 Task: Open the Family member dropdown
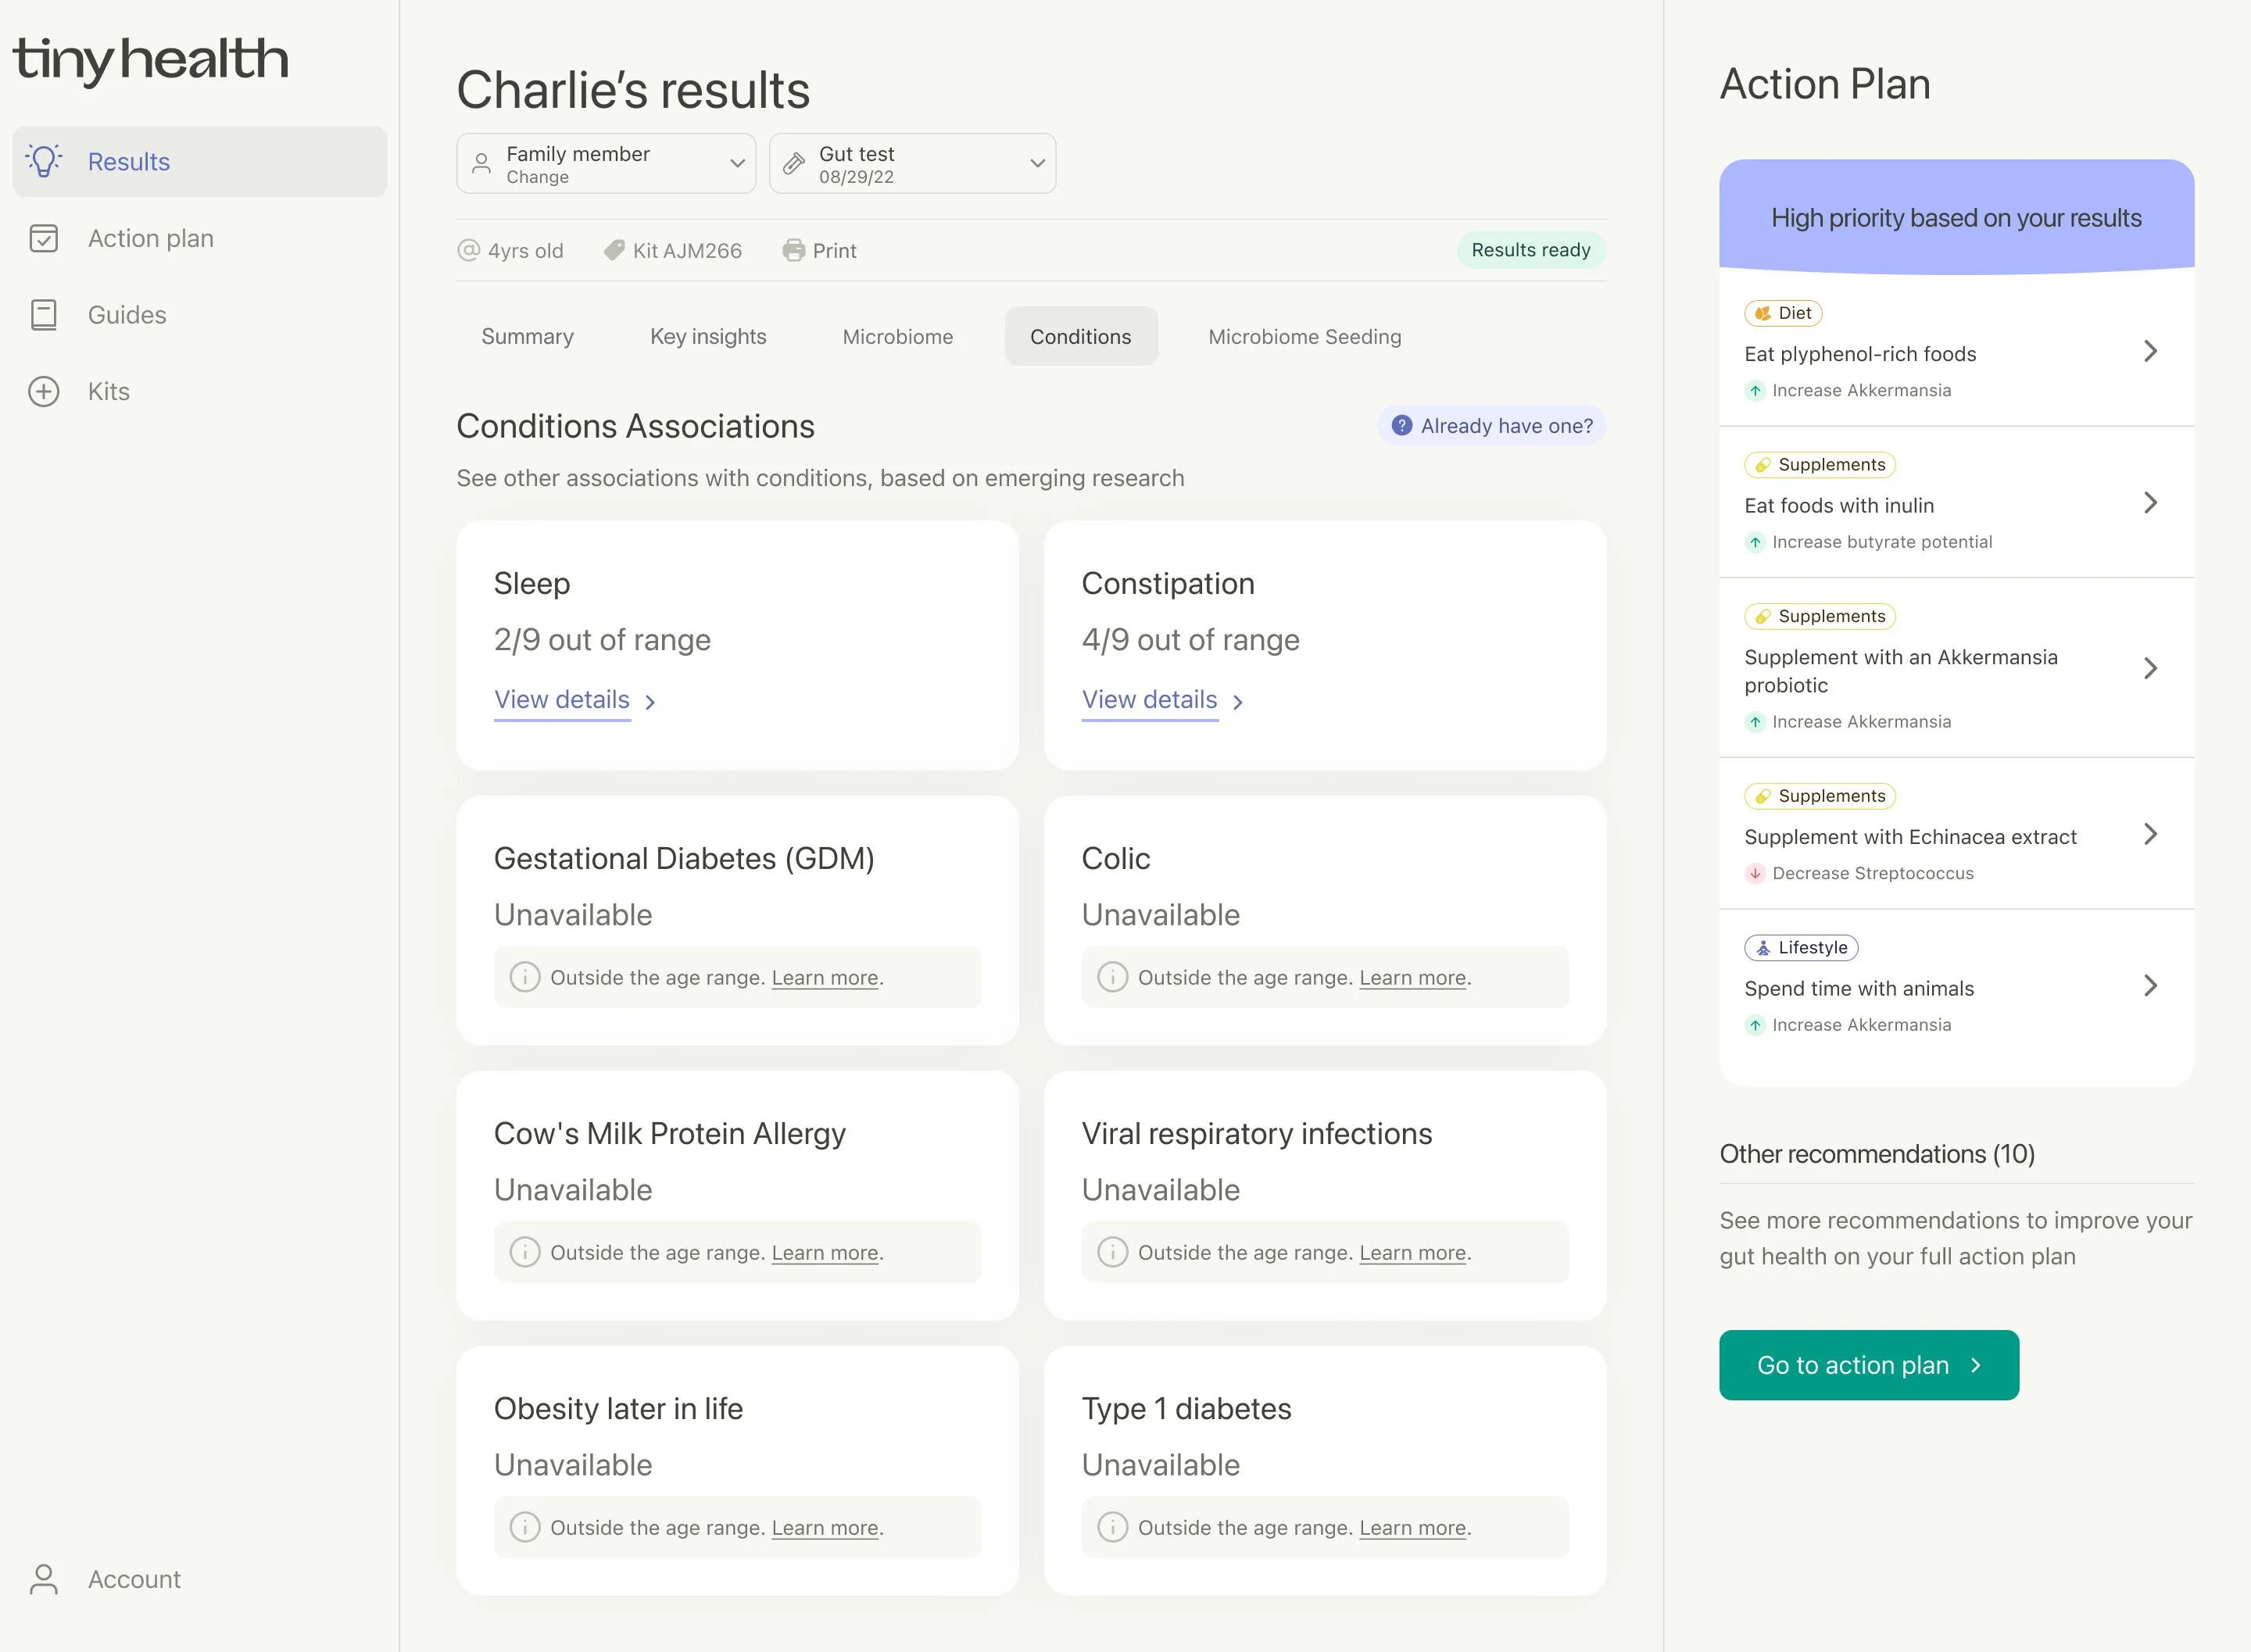tap(606, 163)
